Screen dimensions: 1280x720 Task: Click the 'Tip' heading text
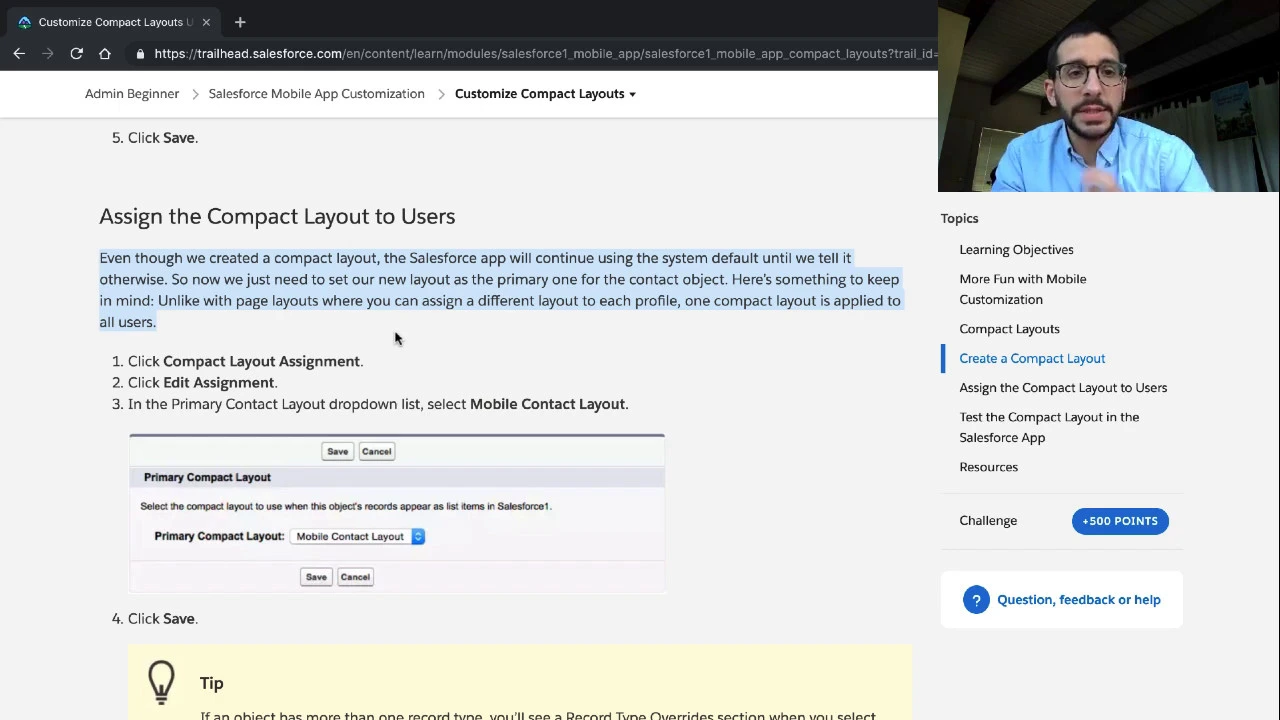click(x=211, y=683)
